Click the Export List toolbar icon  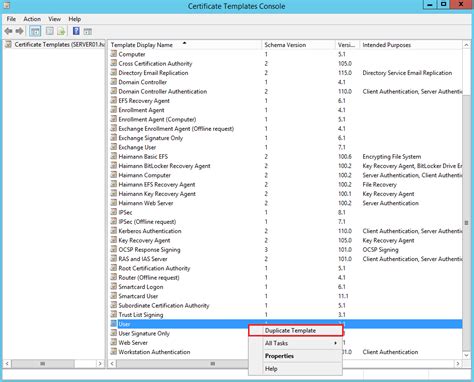pyautogui.click(x=61, y=31)
